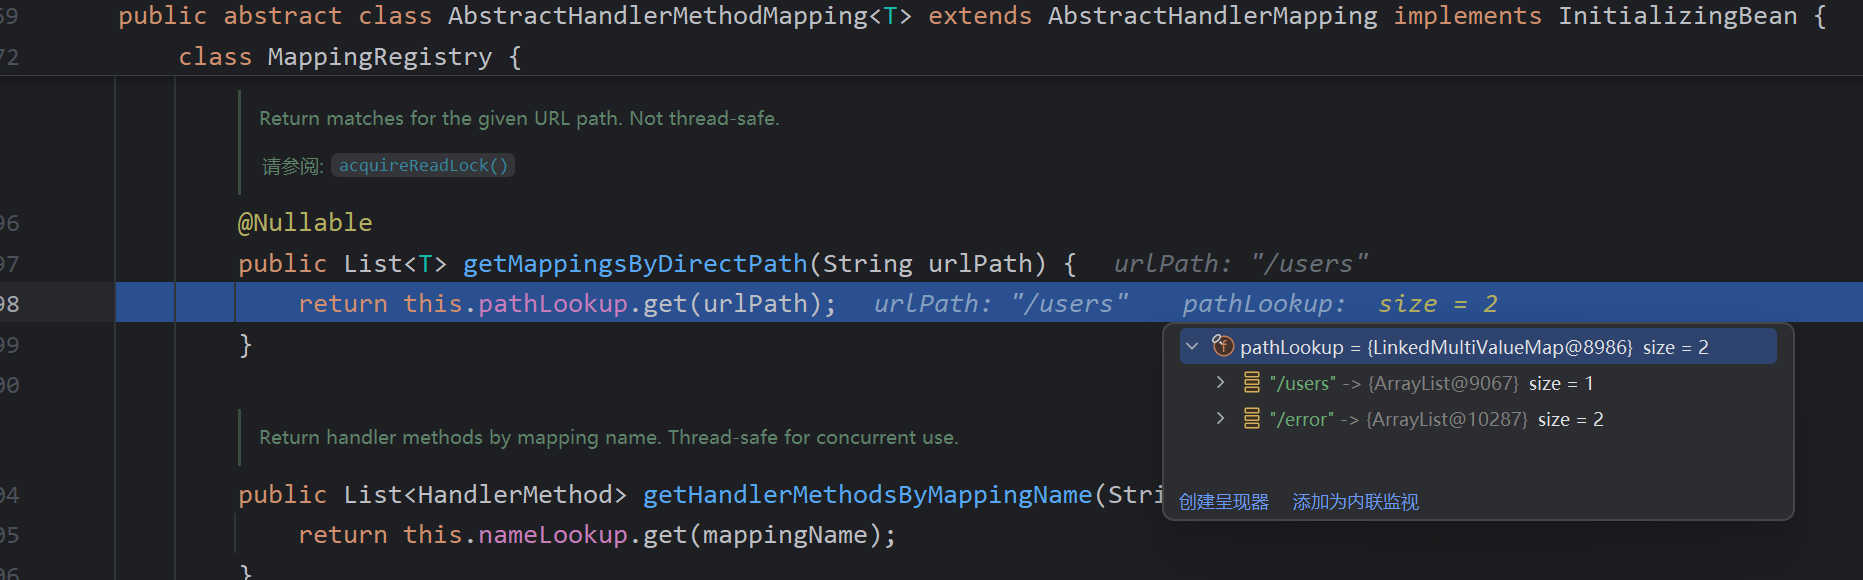Click the MappingRegistry class name

pos(380,57)
